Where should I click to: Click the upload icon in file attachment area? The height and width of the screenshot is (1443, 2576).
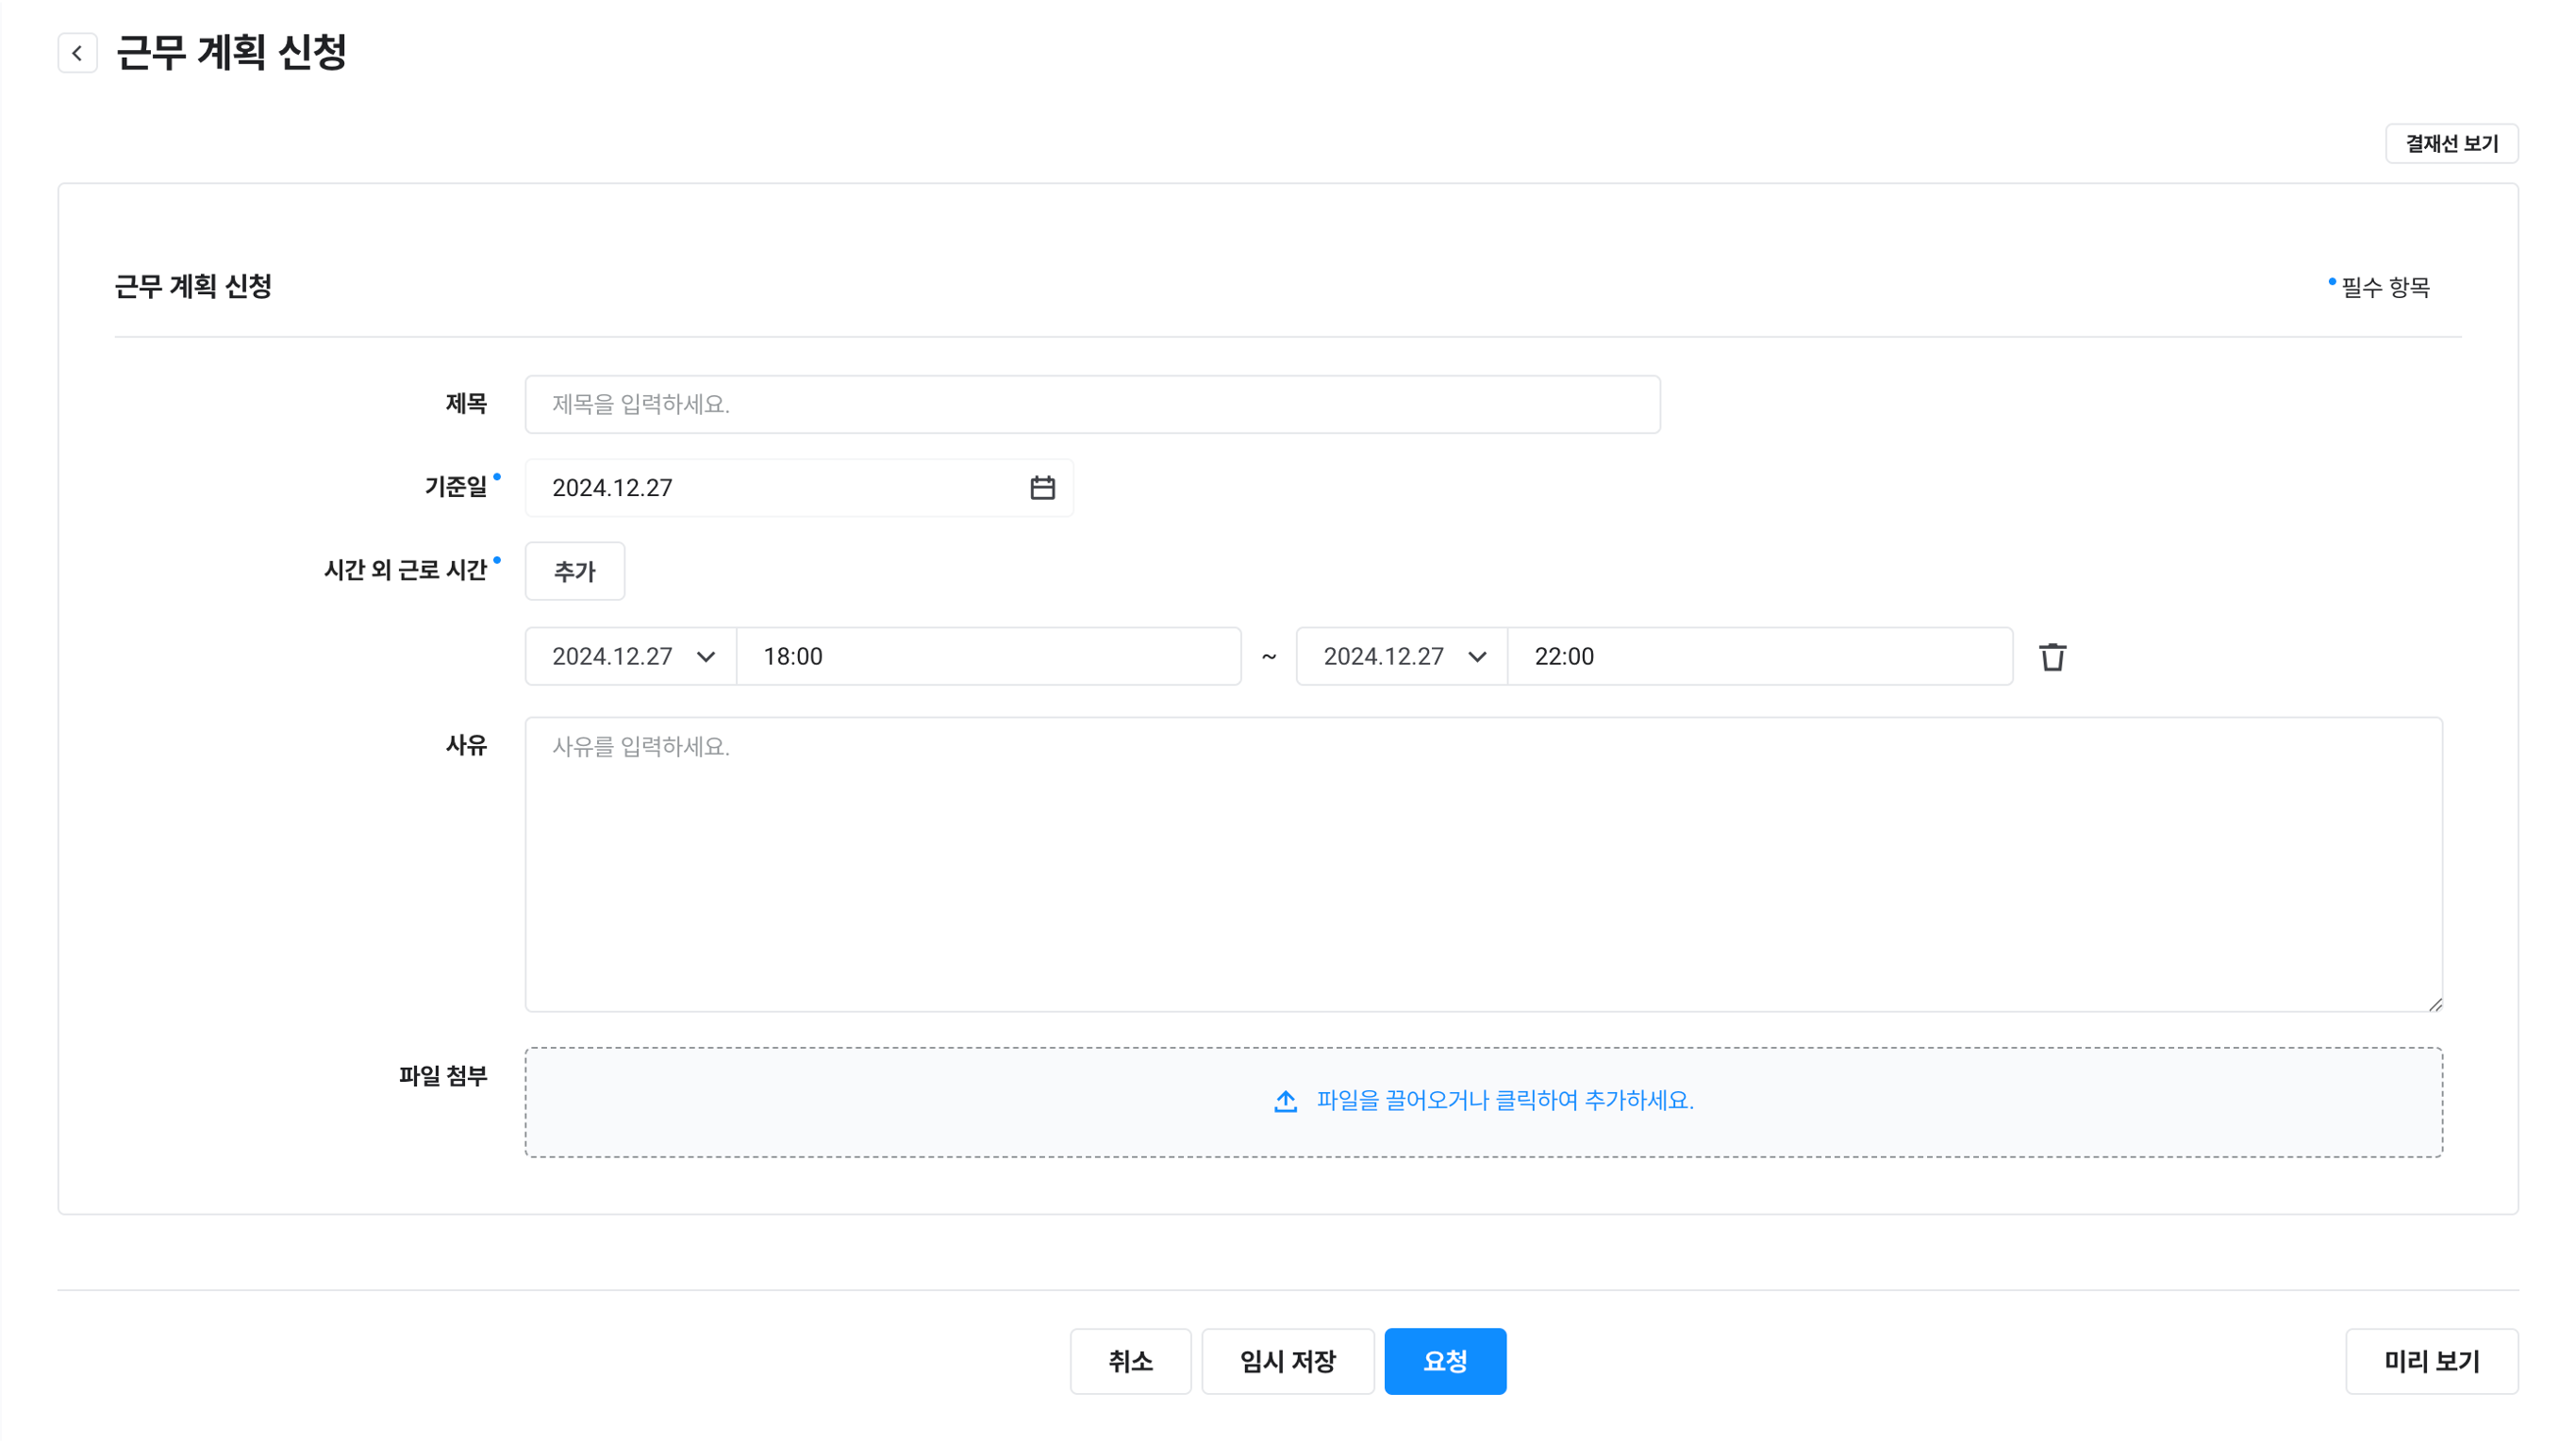pyautogui.click(x=1285, y=1101)
